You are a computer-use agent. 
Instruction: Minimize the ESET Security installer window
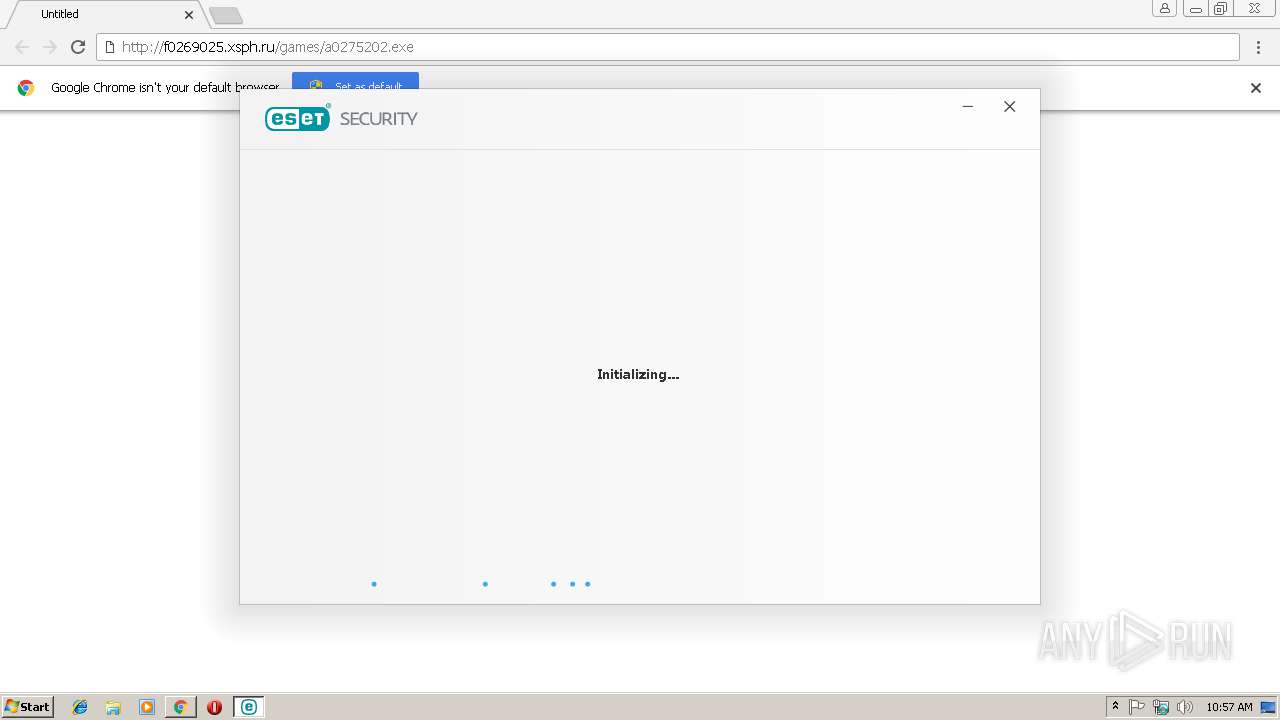[x=967, y=107]
